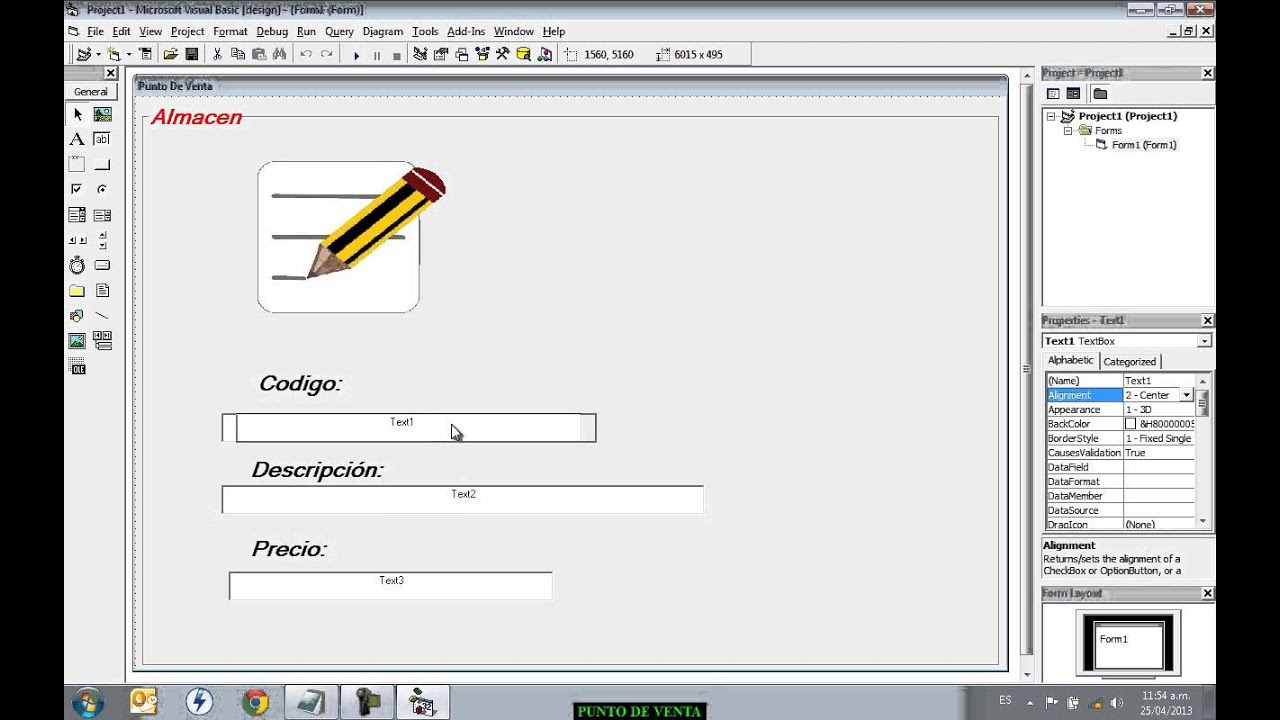Open the File menu
Image resolution: width=1280 pixels, height=720 pixels.
(x=95, y=32)
